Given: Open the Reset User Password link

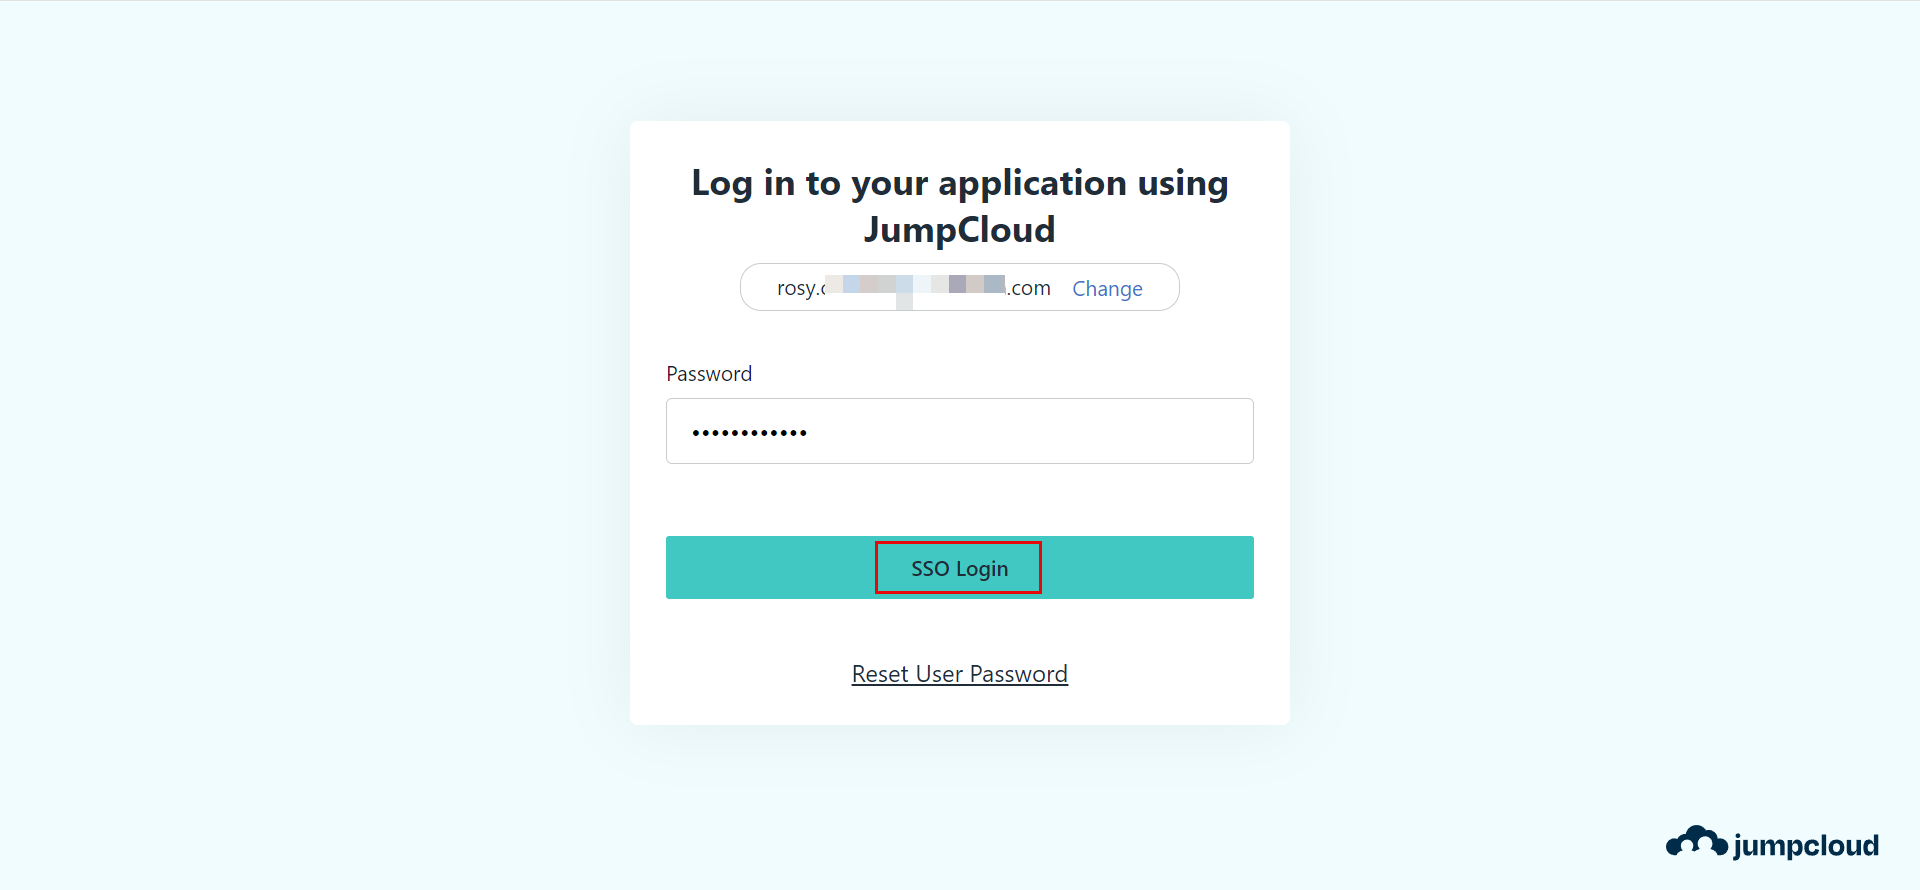Looking at the screenshot, I should tap(959, 674).
